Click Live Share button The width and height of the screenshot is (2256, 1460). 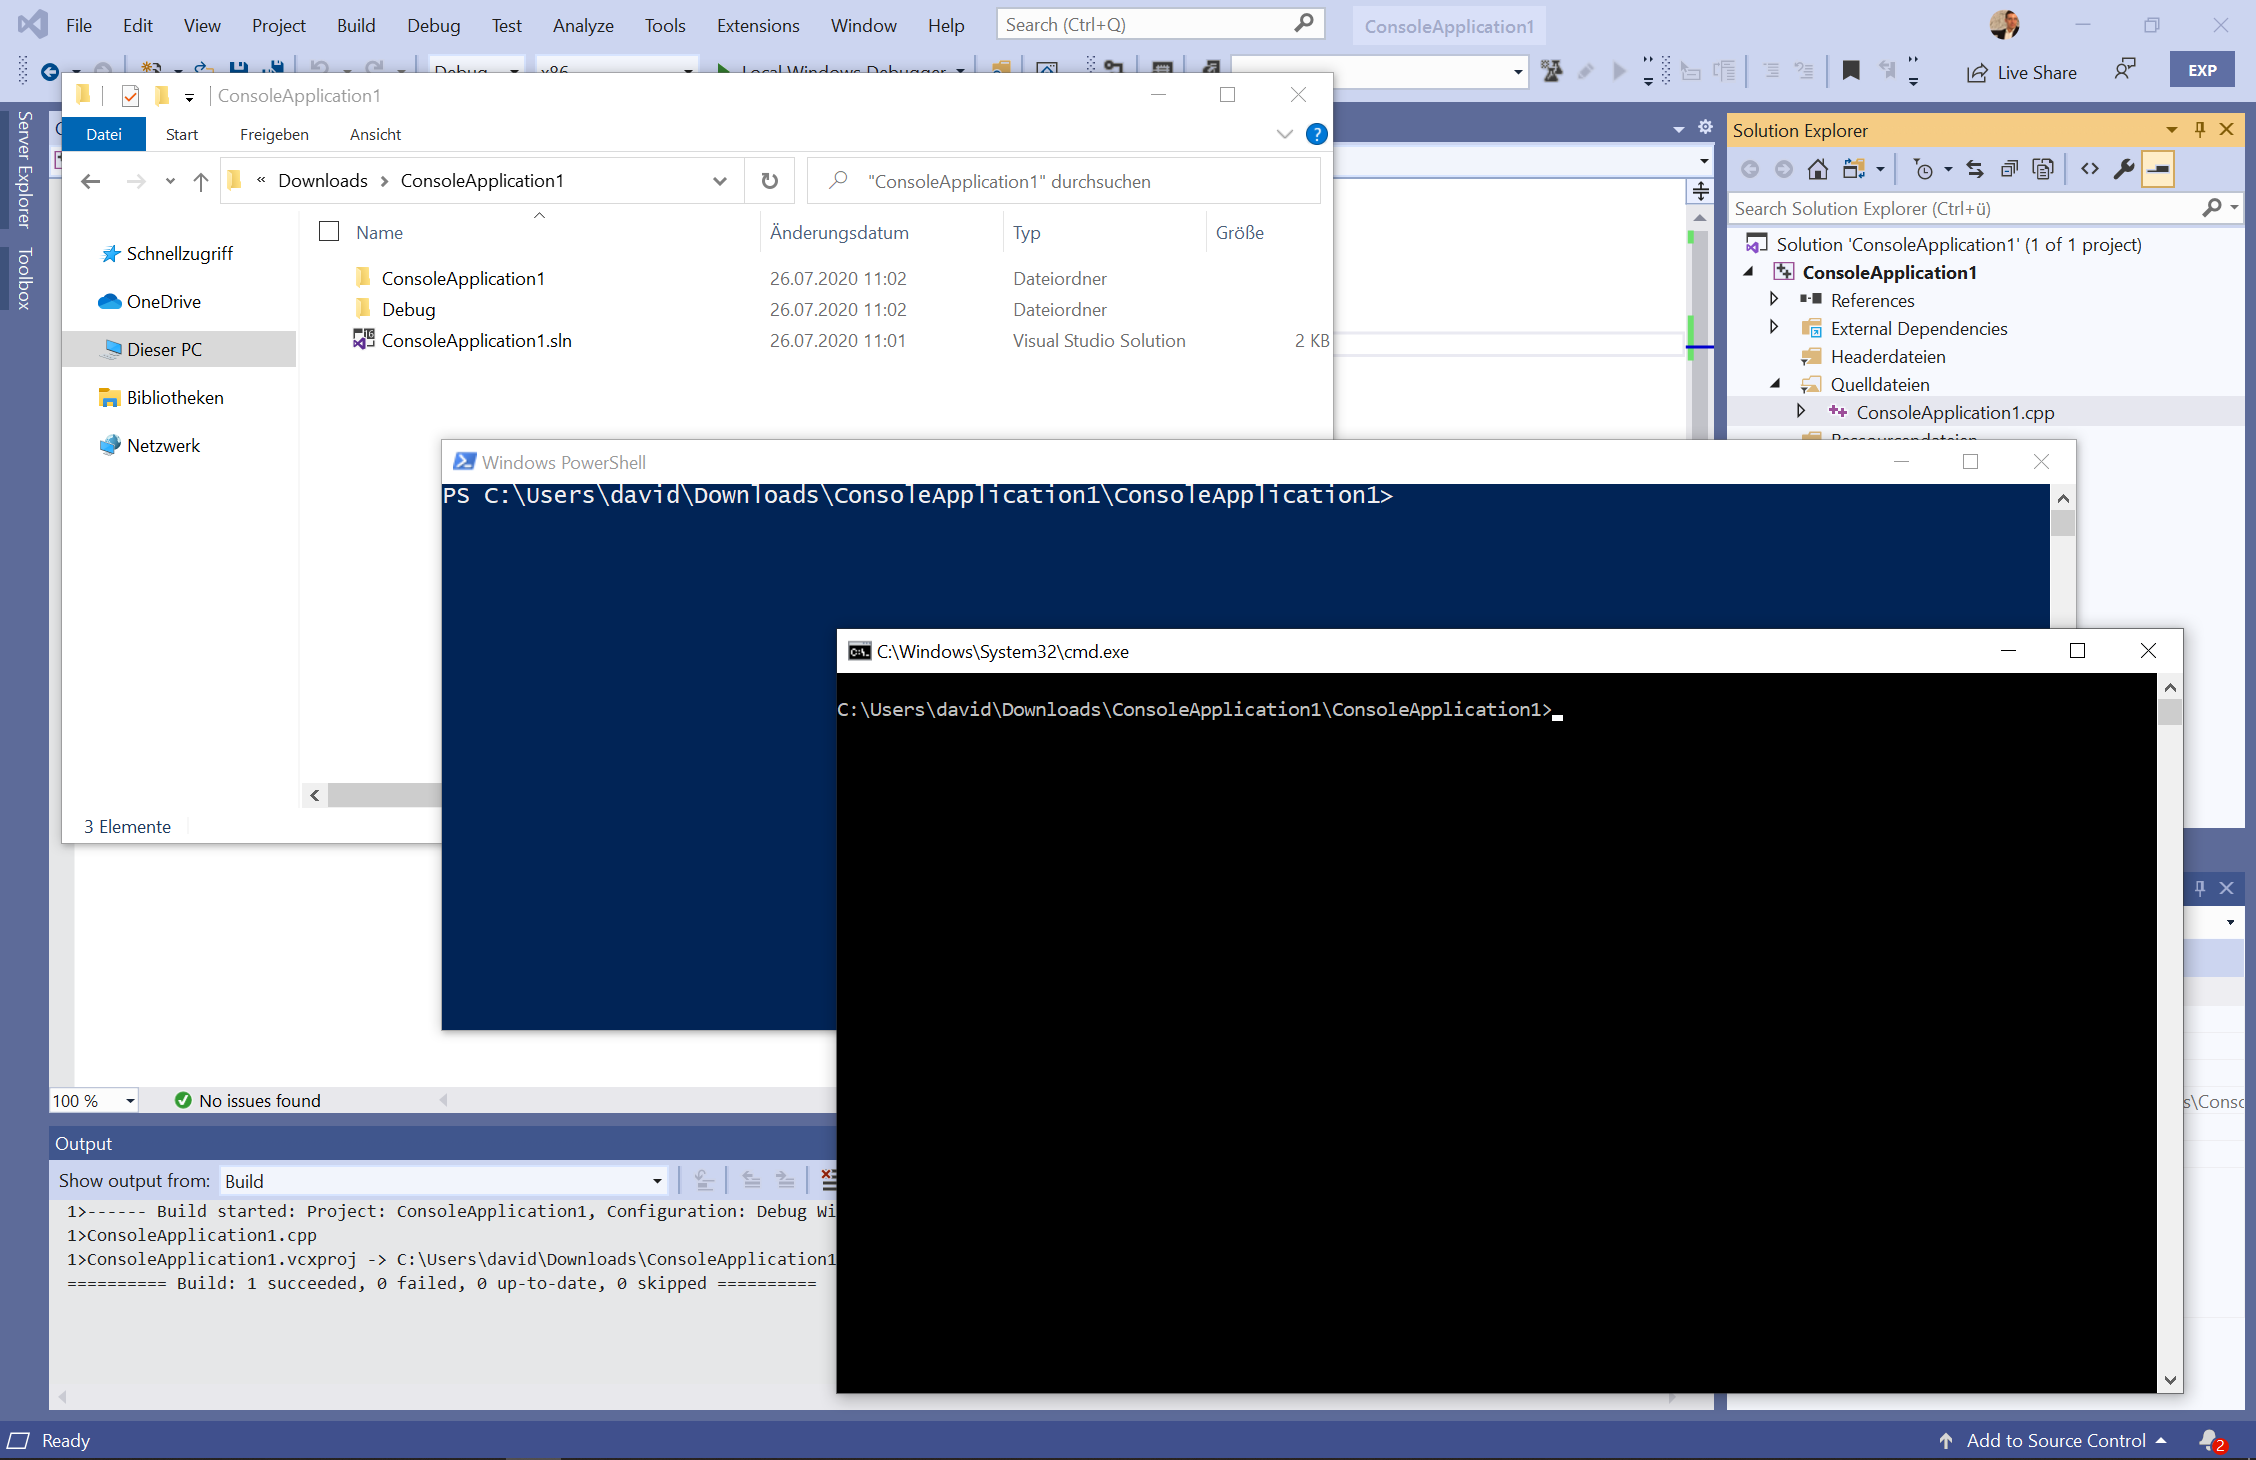[2022, 72]
